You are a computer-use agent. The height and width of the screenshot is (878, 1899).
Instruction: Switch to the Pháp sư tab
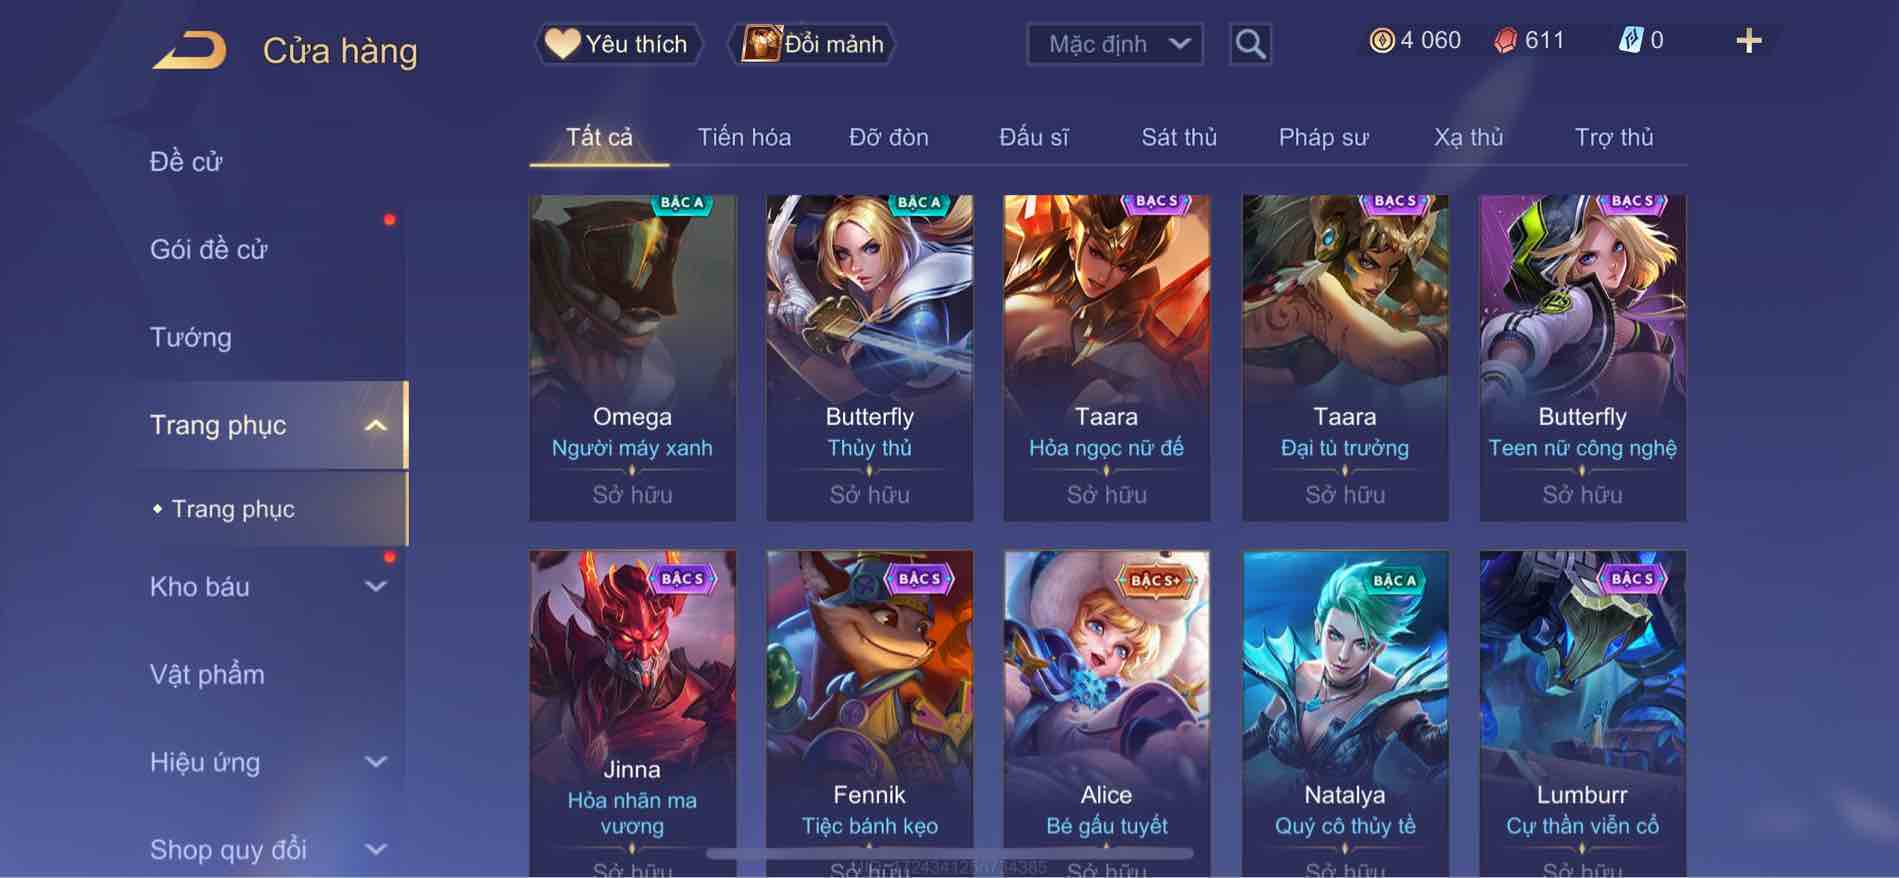pyautogui.click(x=1323, y=137)
